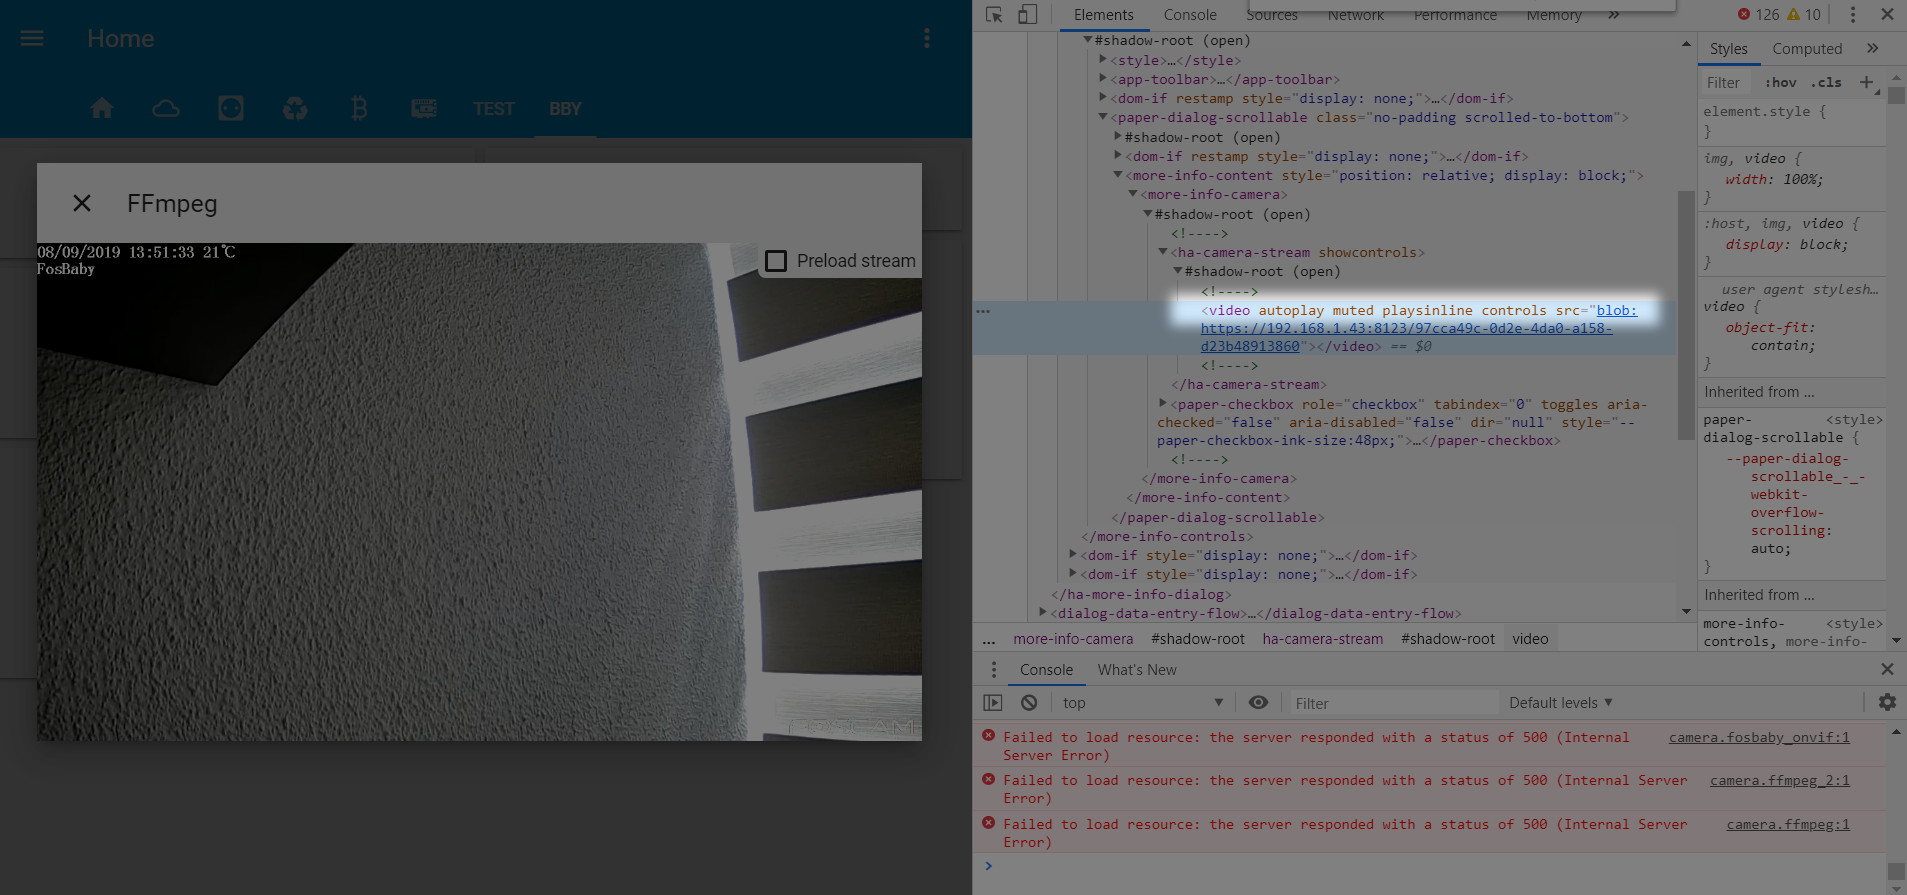Image resolution: width=1907 pixels, height=895 pixels.
Task: Open the Performance panel tab
Action: [1455, 15]
